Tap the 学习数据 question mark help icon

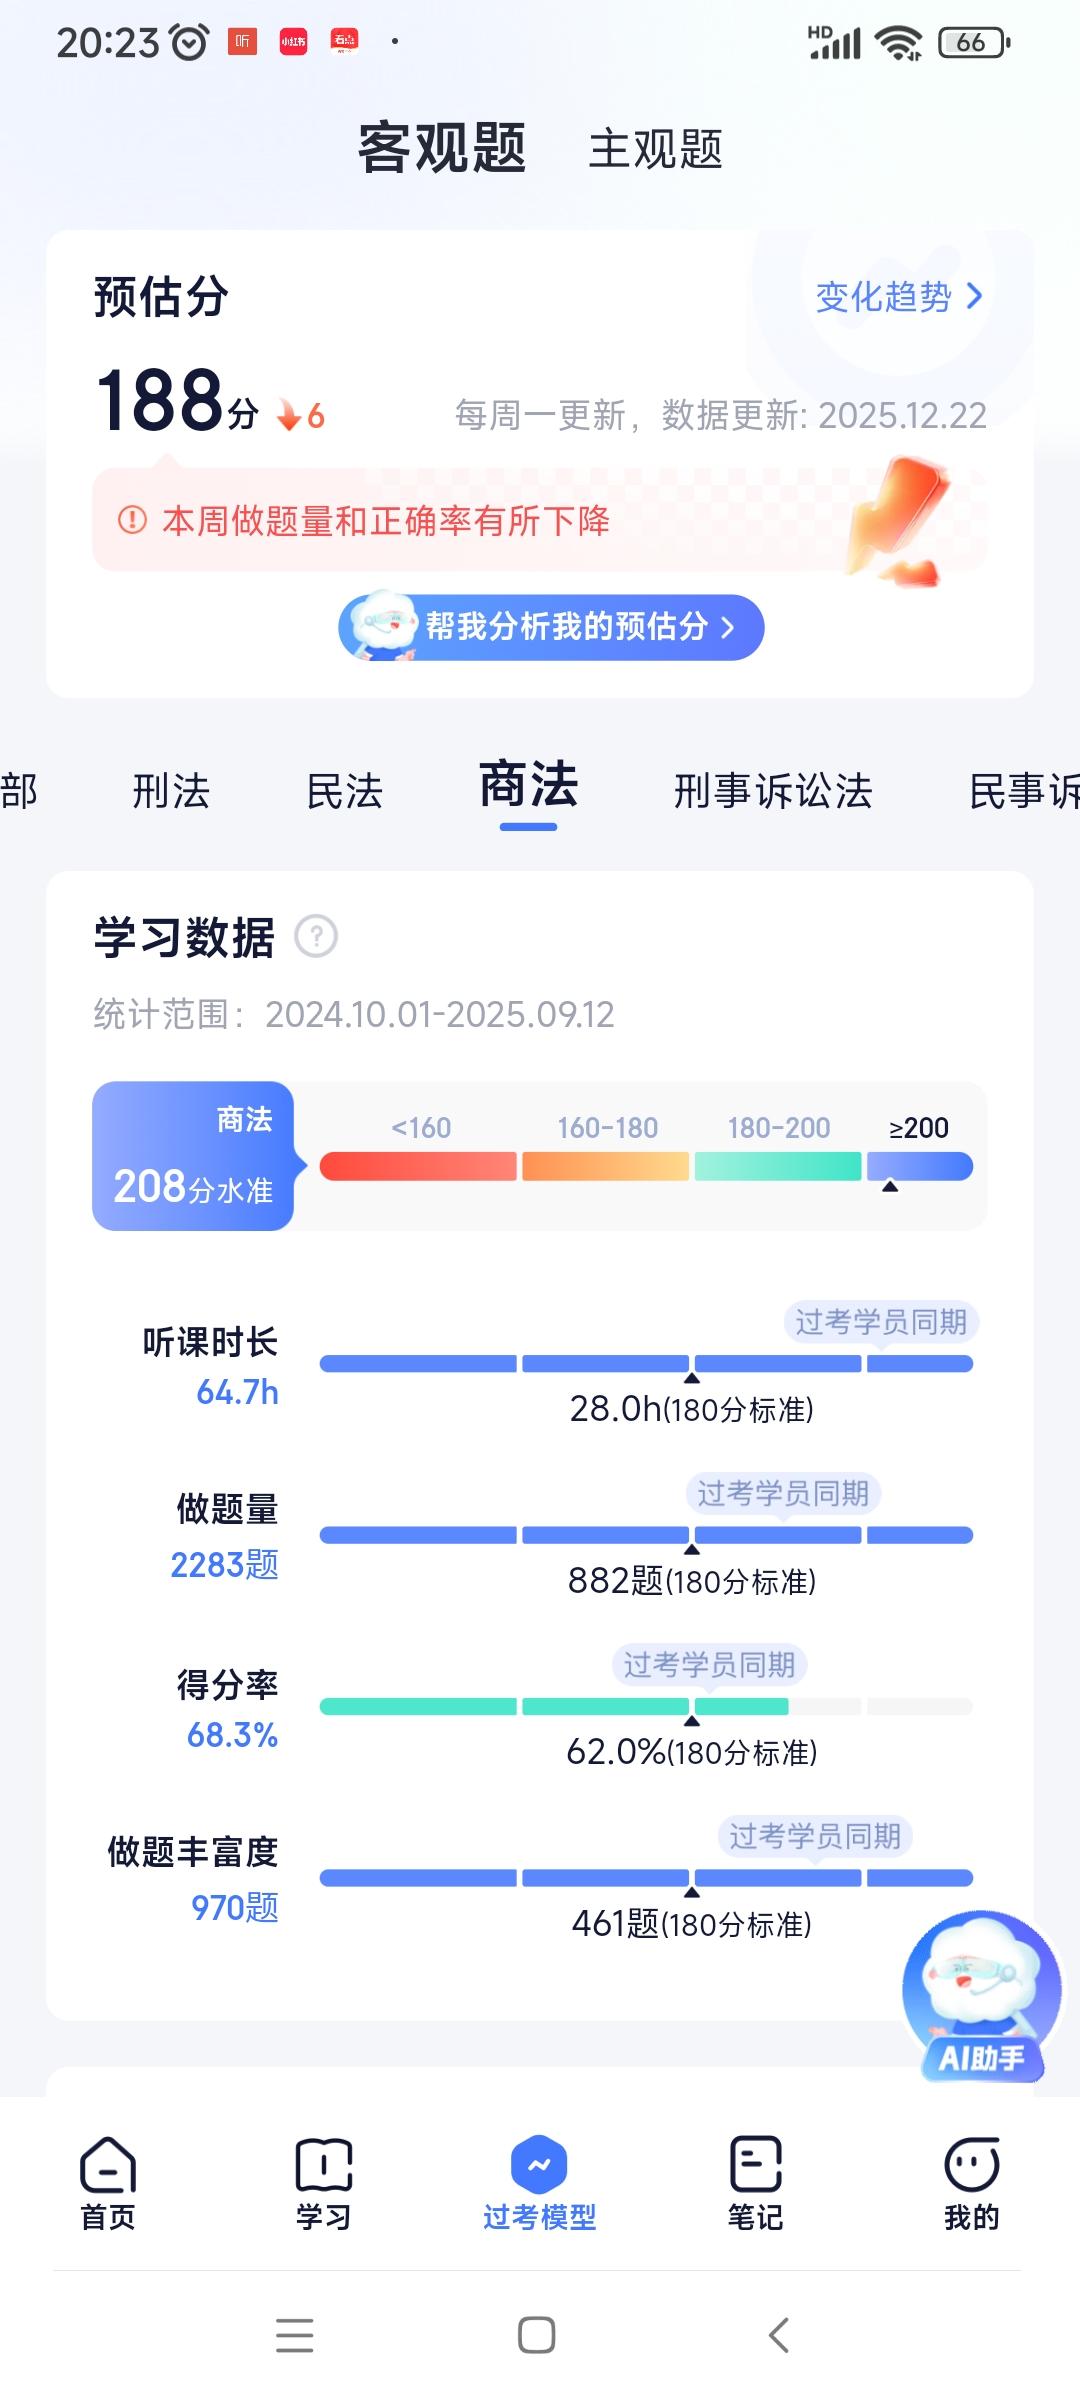click(316, 937)
